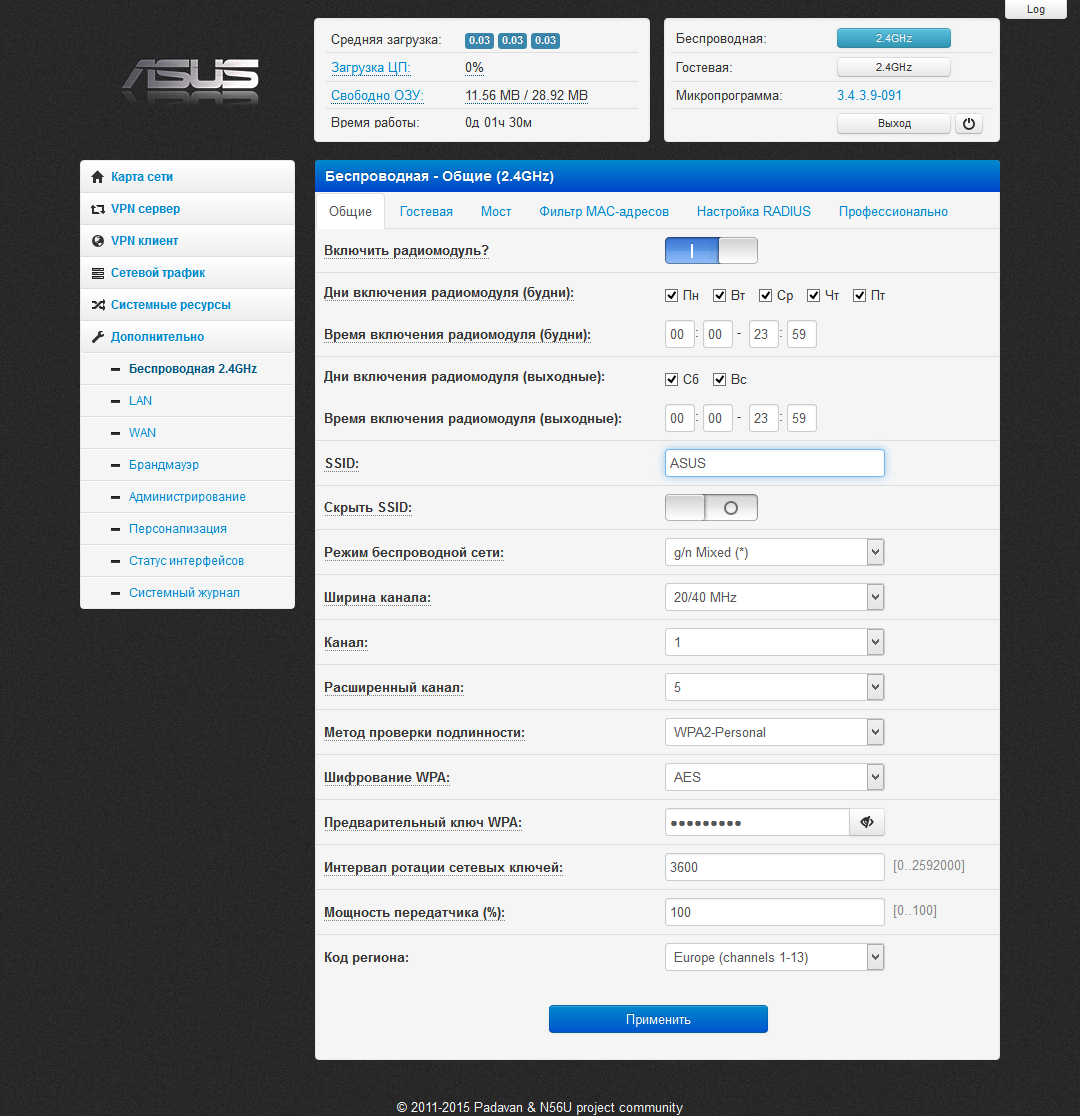Click the Свободно ОЗУ link
The height and width of the screenshot is (1116, 1080).
377,95
